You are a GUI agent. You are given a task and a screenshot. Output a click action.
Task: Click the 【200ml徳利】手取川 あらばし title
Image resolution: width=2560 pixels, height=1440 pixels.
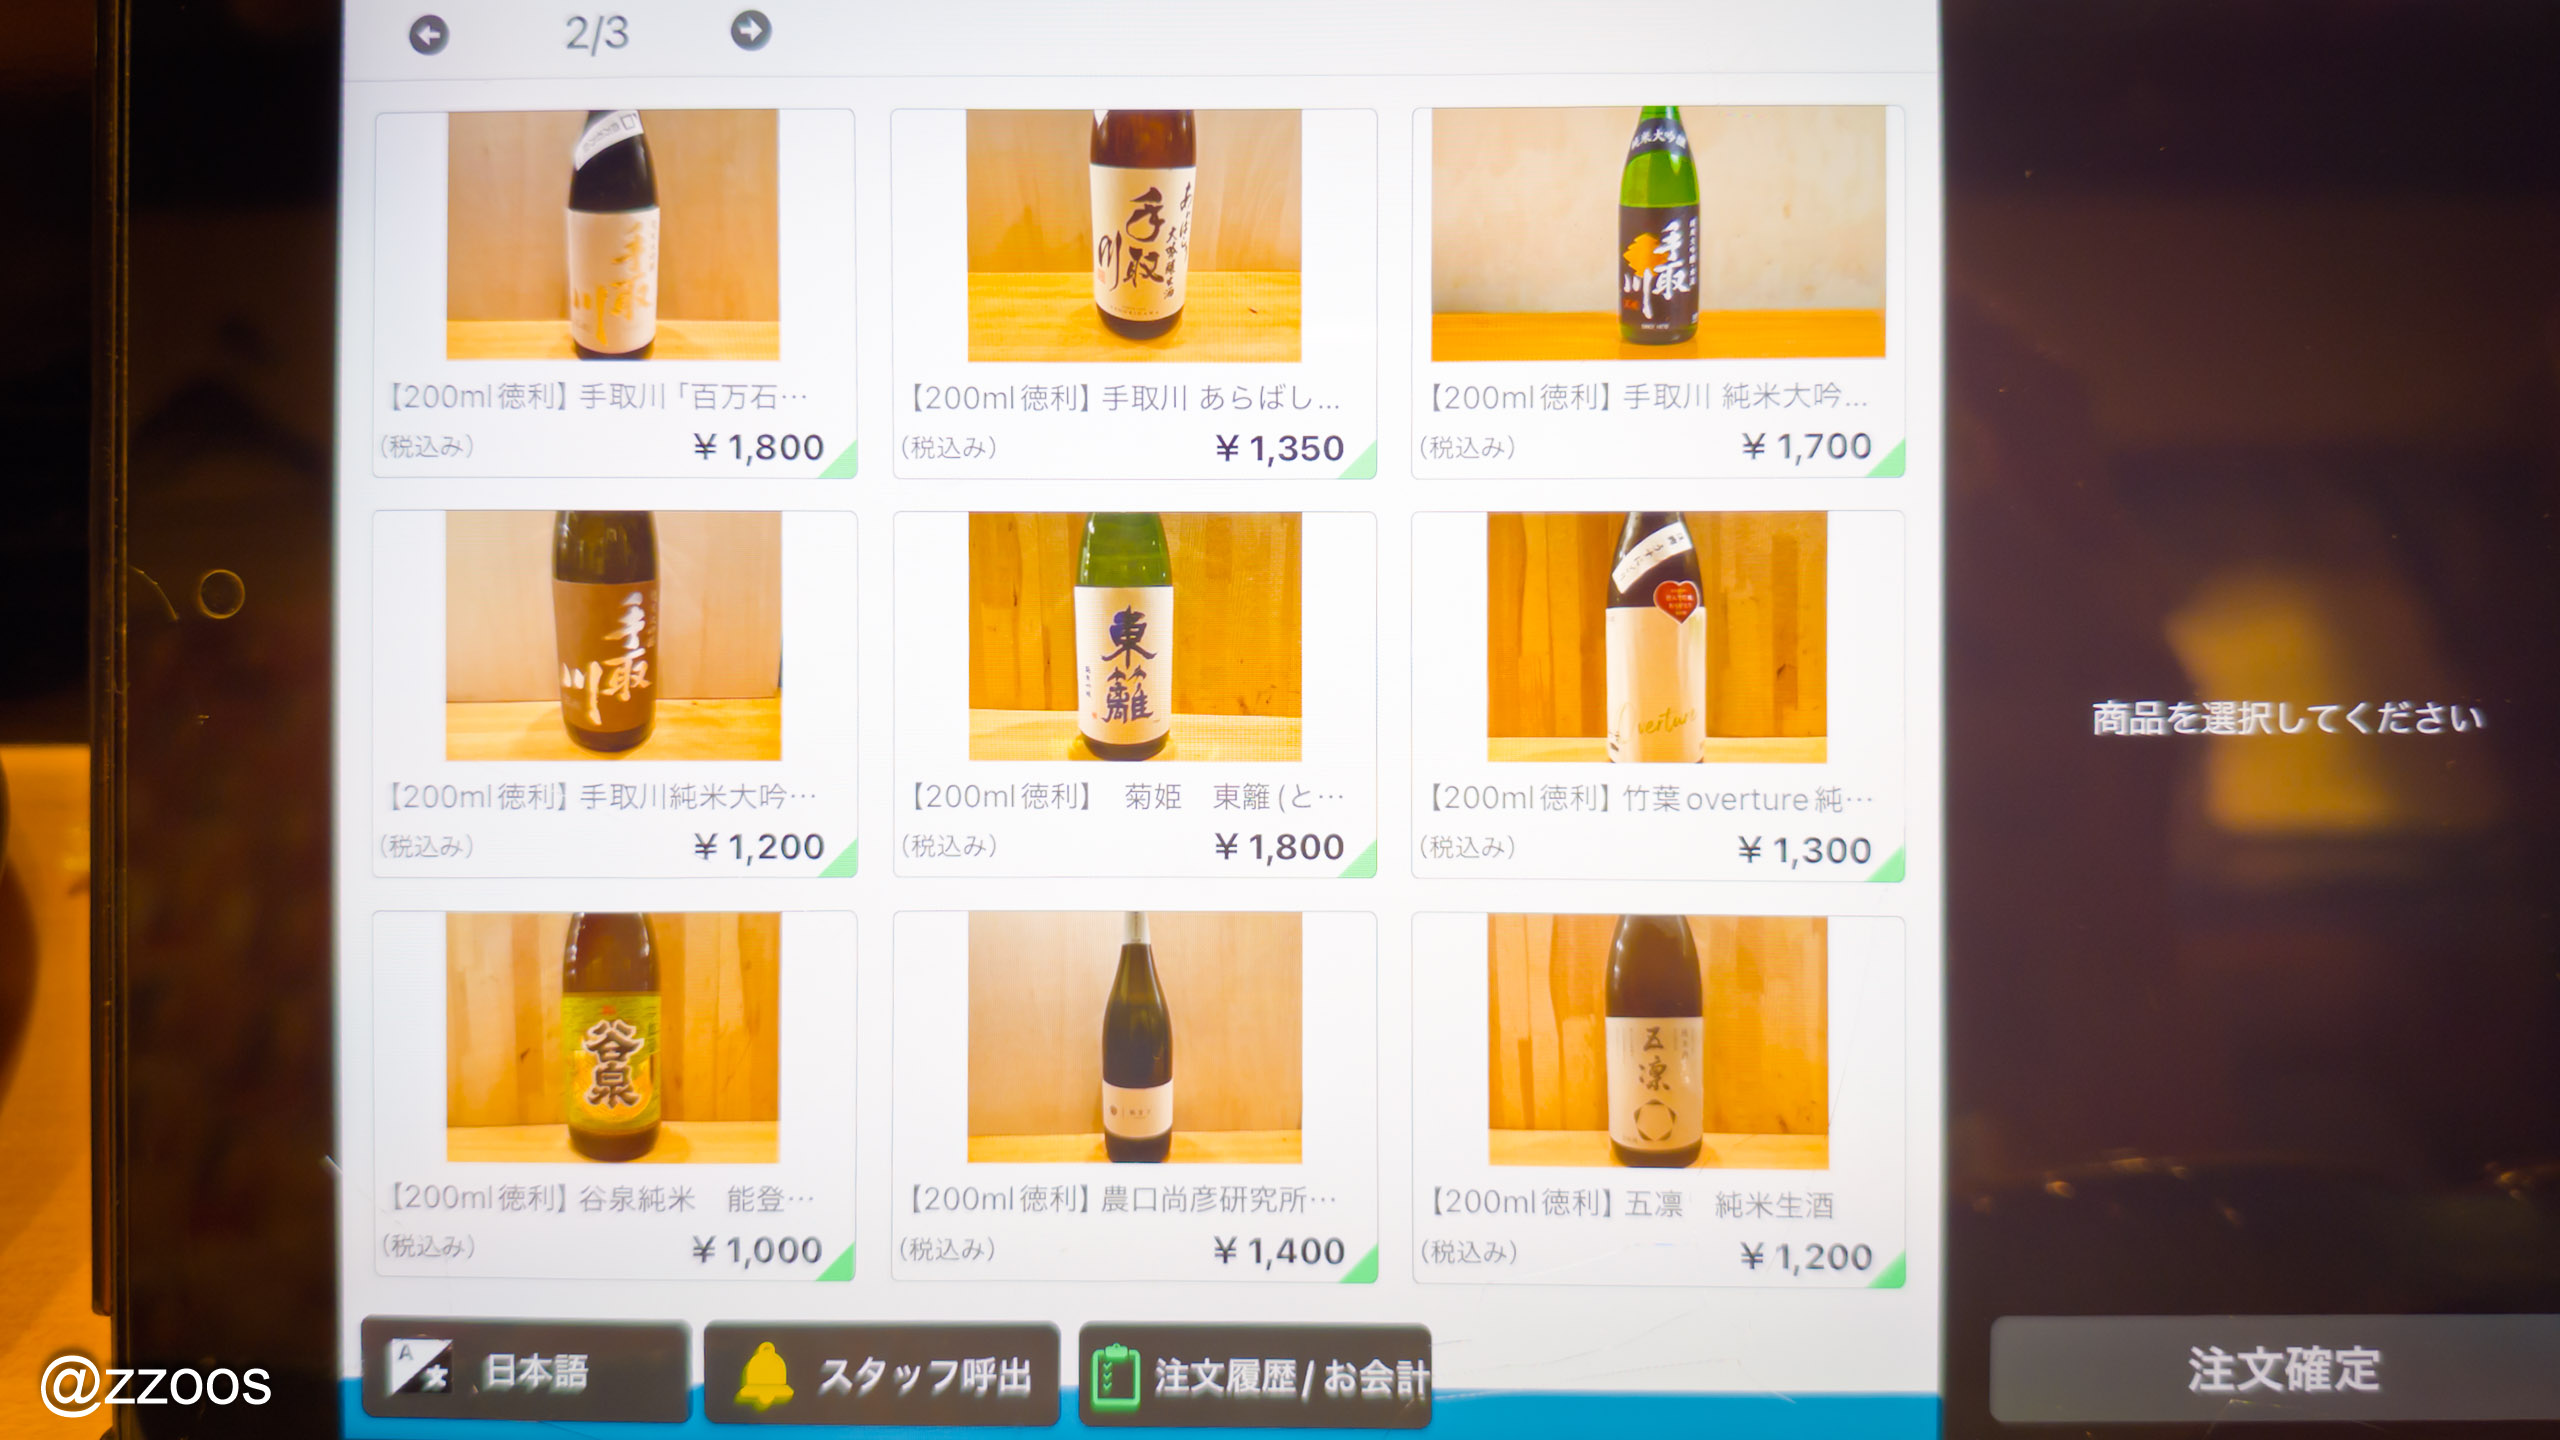coord(1125,398)
